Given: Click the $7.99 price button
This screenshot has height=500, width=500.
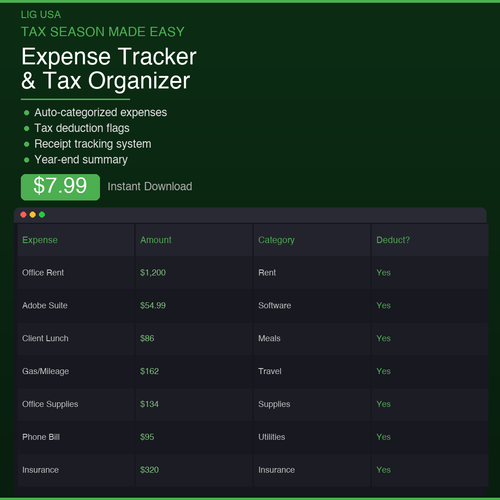Looking at the screenshot, I should click(x=60, y=187).
